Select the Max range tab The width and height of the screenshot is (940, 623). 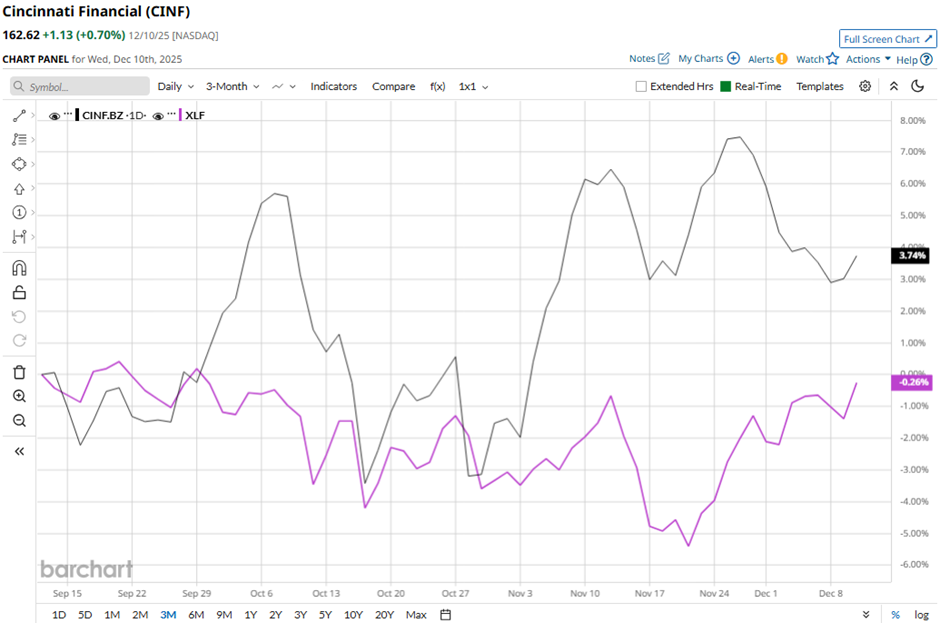(x=416, y=615)
